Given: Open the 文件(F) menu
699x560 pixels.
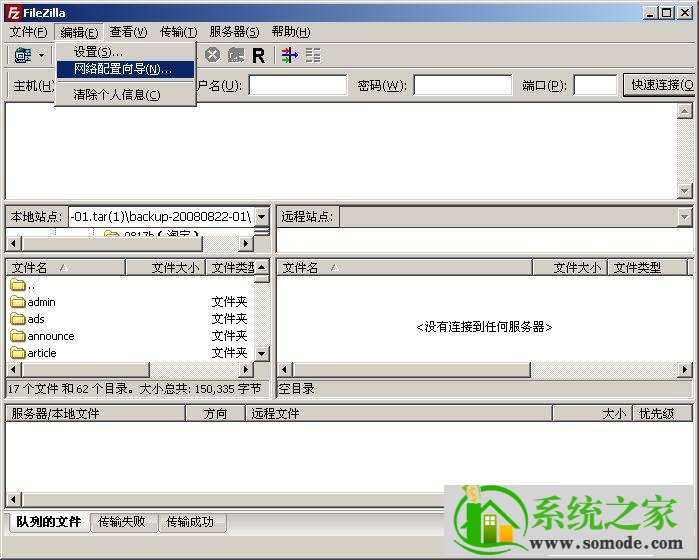Looking at the screenshot, I should [28, 32].
